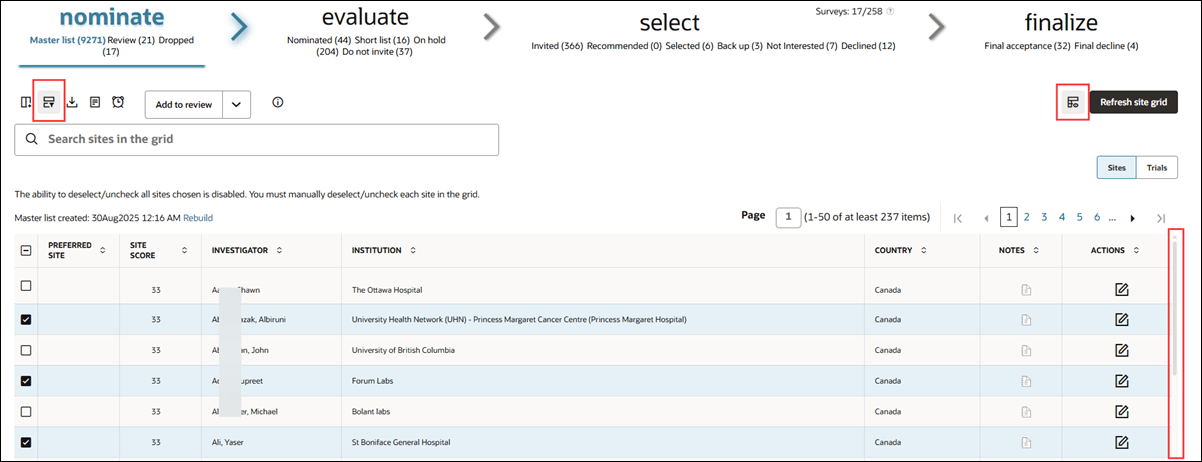The image size is (1202, 462).
Task: Go to the previous page arrow
Action: (x=986, y=217)
